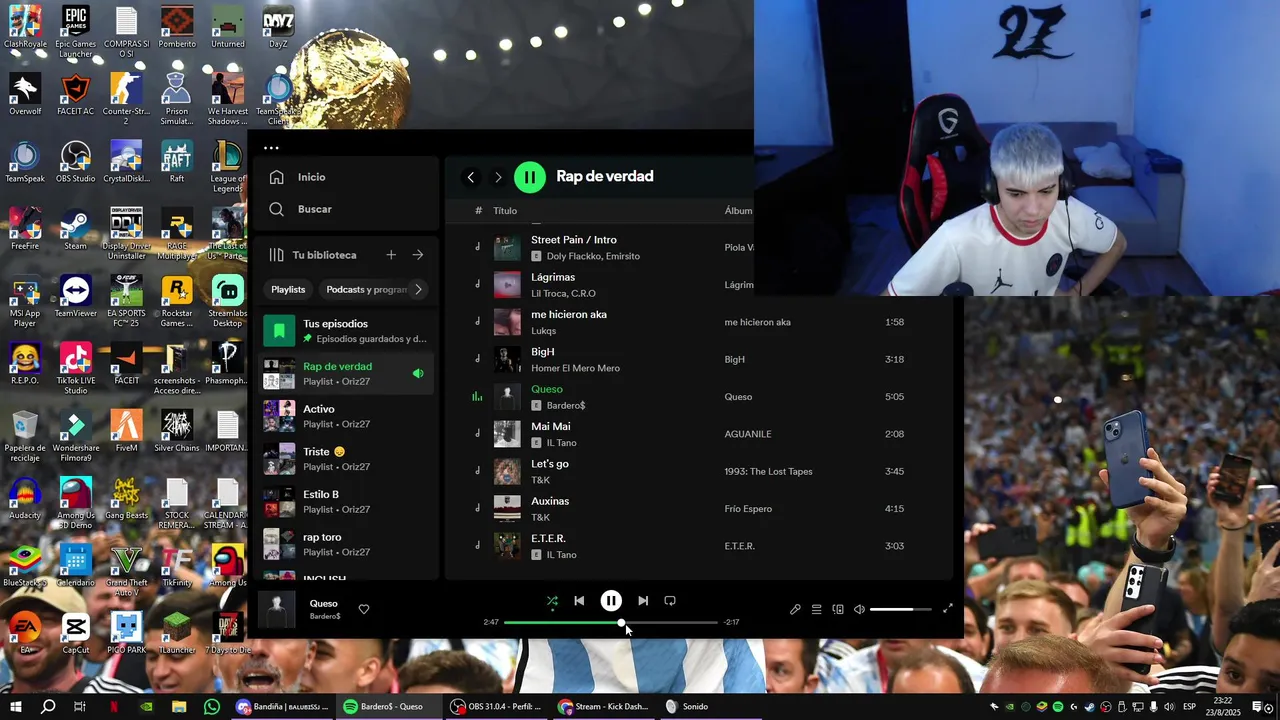This screenshot has width=1280, height=720.
Task: Filter library by Podcasts y programas
Action: point(366,289)
